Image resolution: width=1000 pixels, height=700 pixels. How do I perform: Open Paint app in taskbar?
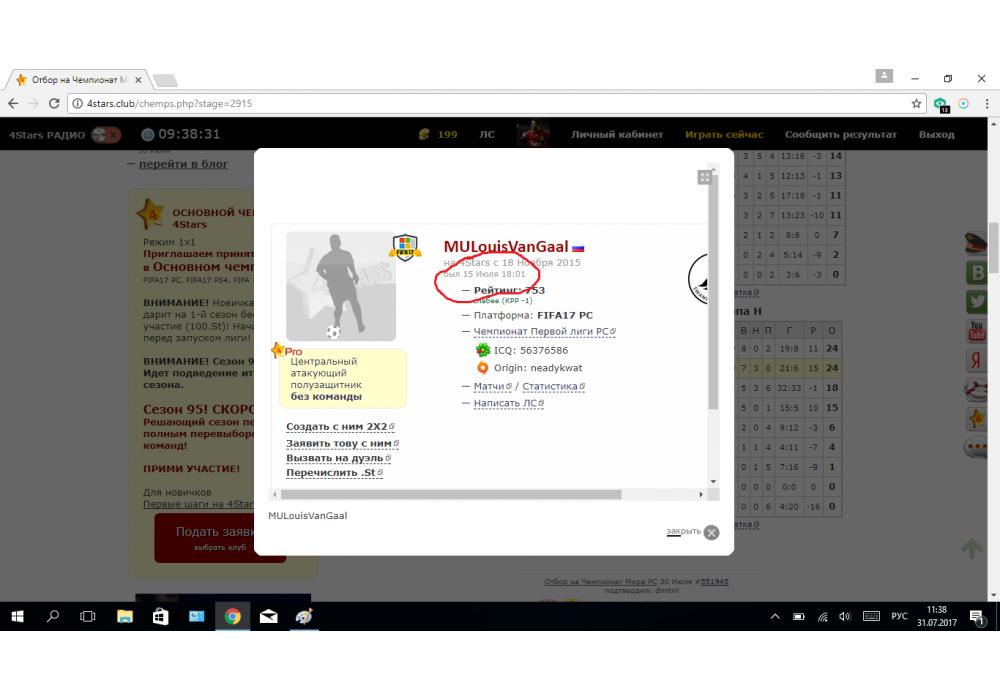click(x=304, y=616)
